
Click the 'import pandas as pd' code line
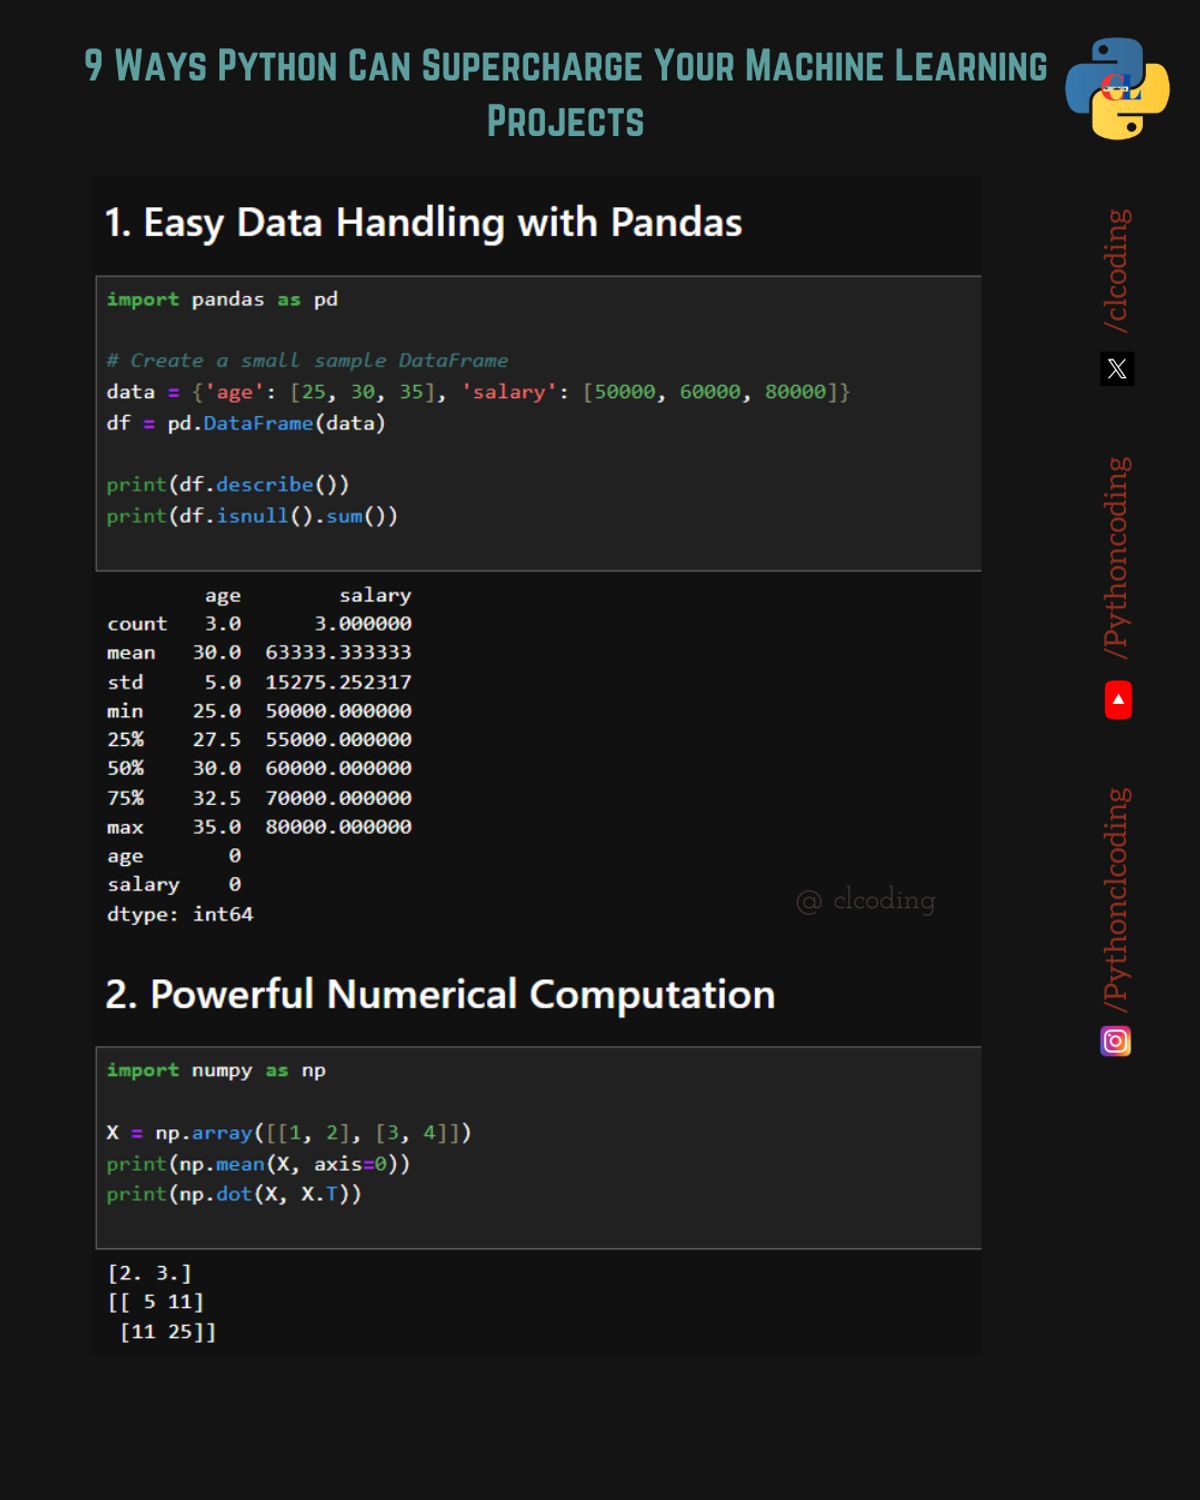222,298
